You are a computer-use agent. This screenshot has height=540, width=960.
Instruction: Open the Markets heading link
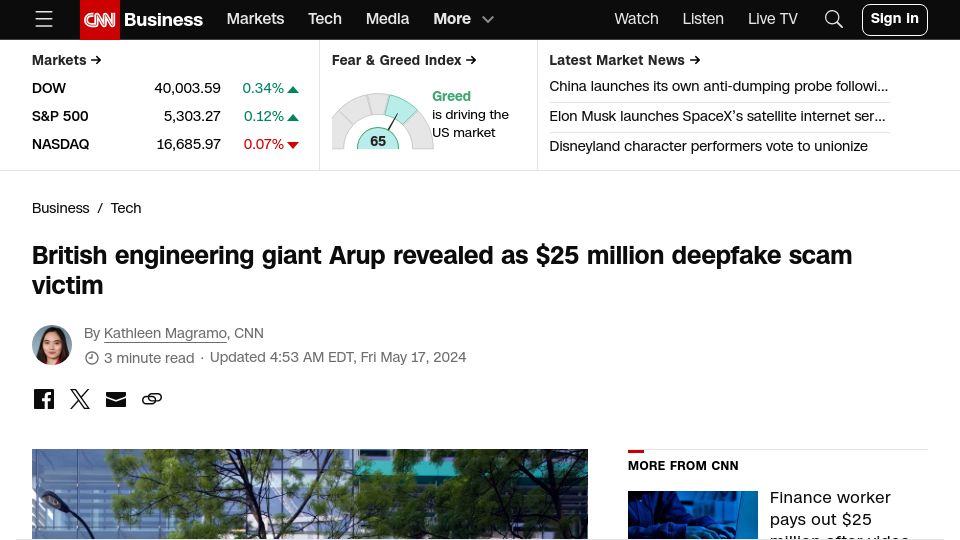pyautogui.click(x=66, y=60)
